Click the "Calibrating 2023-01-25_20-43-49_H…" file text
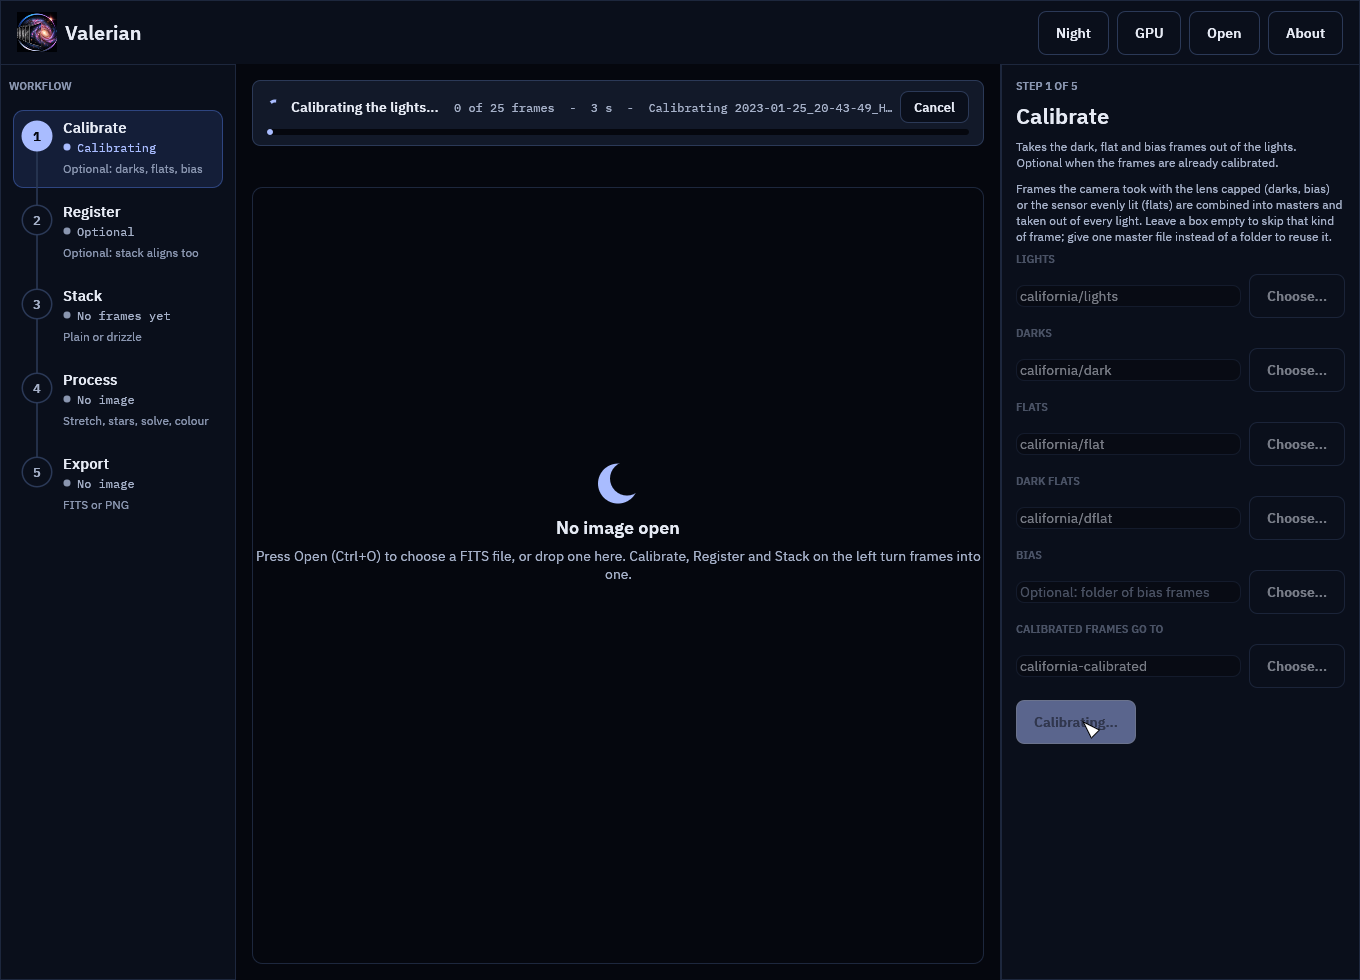1360x980 pixels. click(x=770, y=108)
